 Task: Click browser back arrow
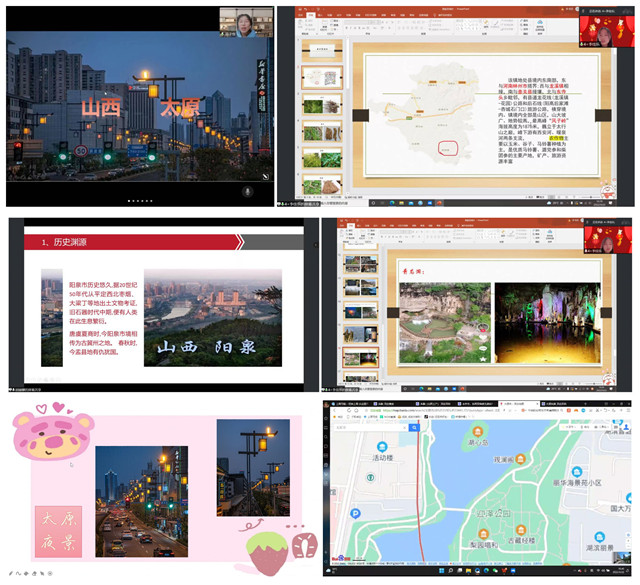click(x=335, y=410)
